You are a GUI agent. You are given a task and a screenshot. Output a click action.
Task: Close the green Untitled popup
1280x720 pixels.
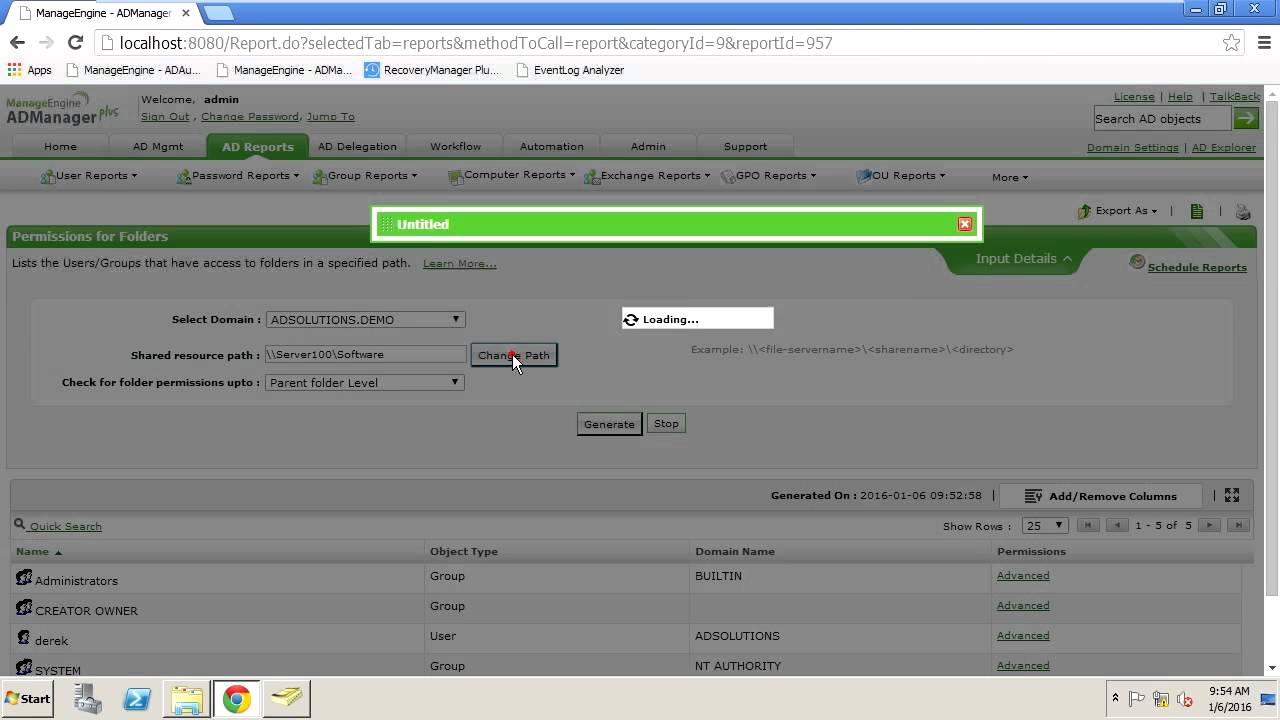tap(965, 224)
